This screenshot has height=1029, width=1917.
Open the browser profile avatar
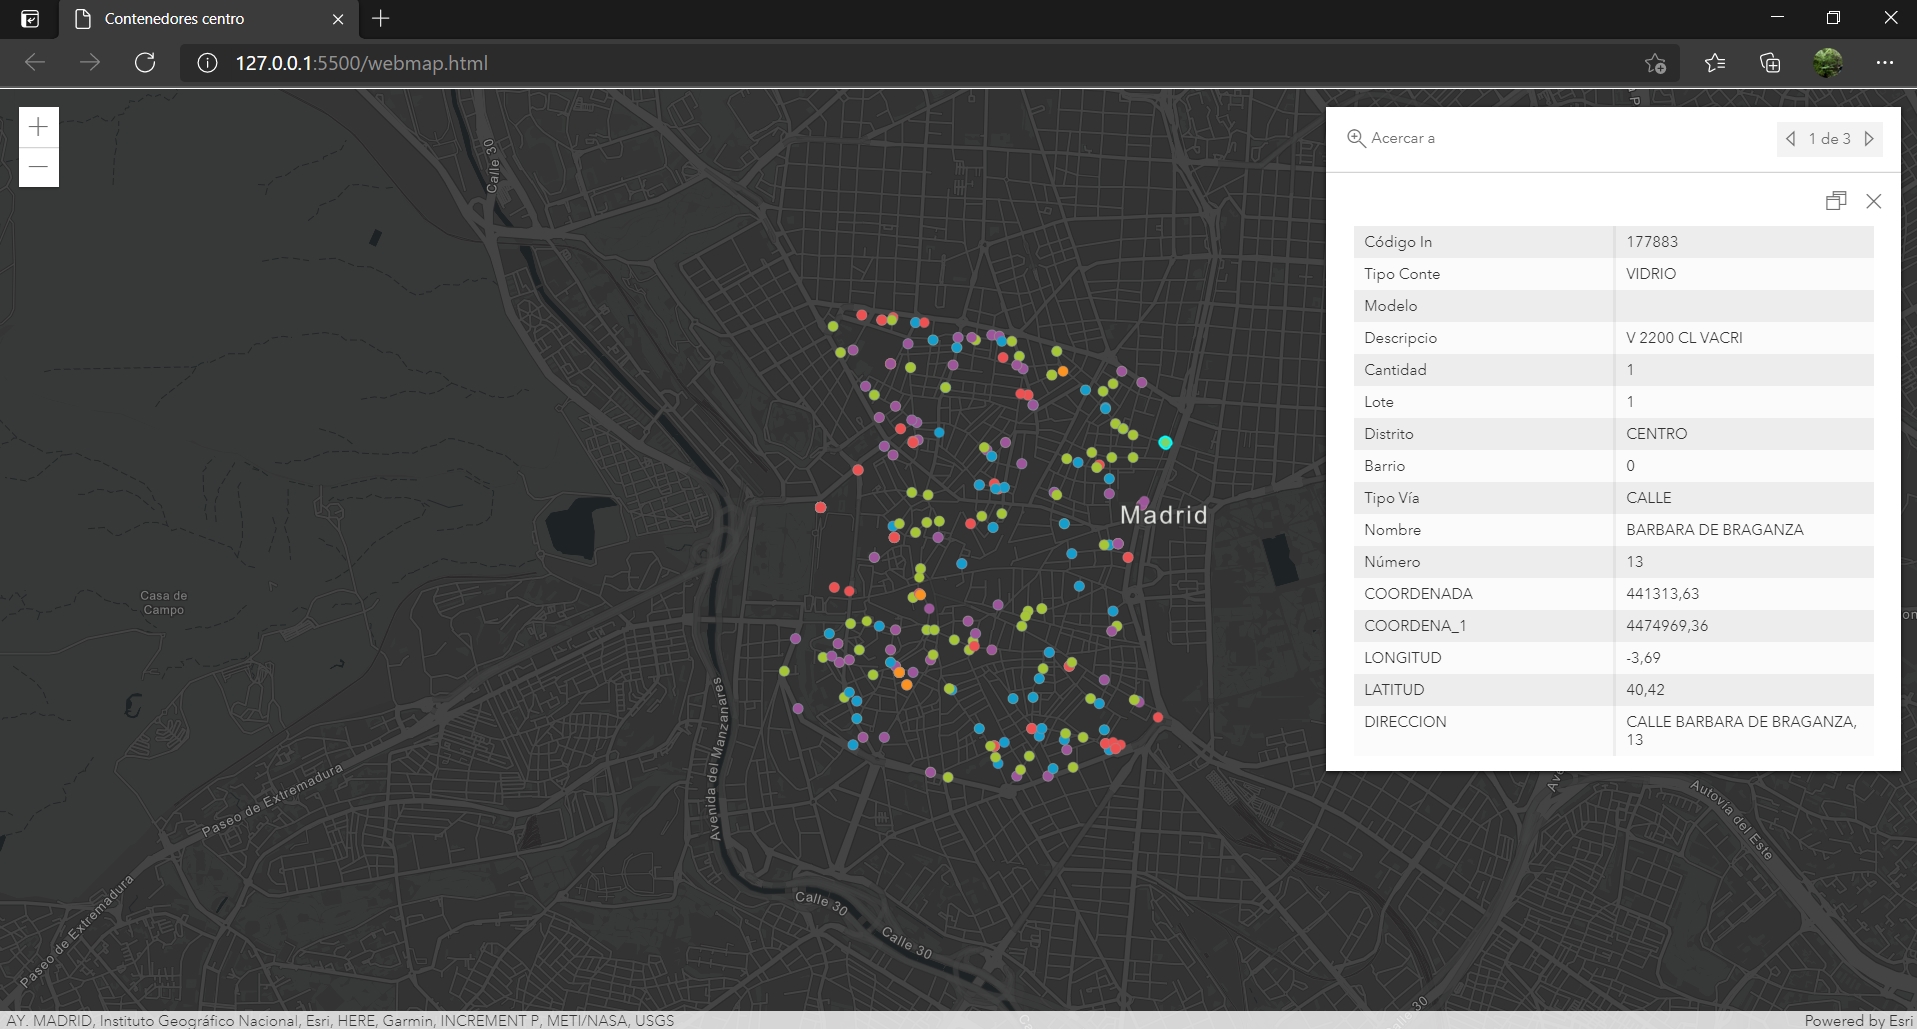(1829, 63)
